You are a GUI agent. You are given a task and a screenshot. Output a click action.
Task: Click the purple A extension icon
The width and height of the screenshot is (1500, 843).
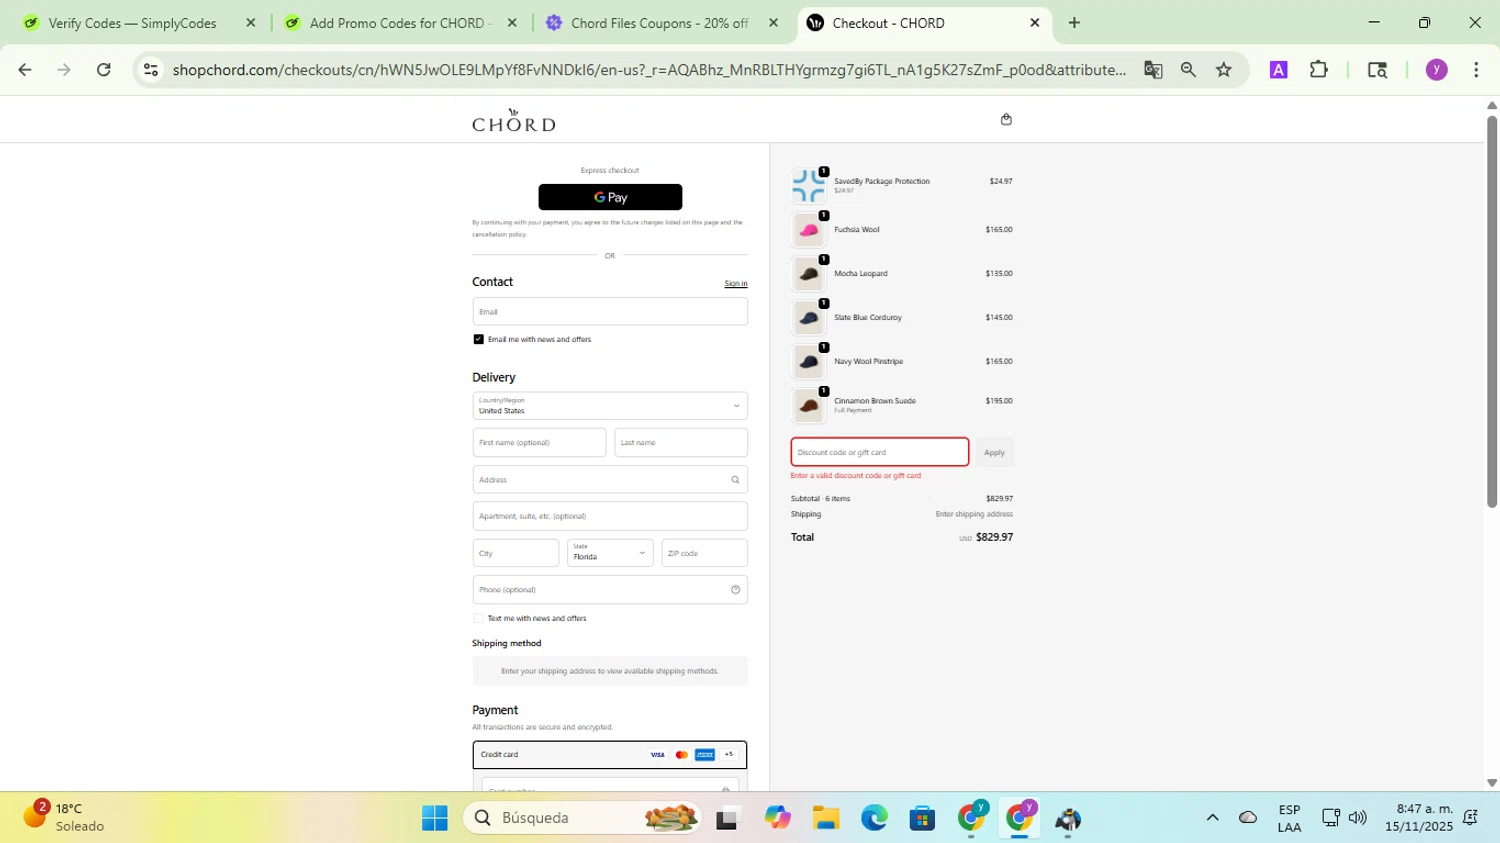[1278, 70]
